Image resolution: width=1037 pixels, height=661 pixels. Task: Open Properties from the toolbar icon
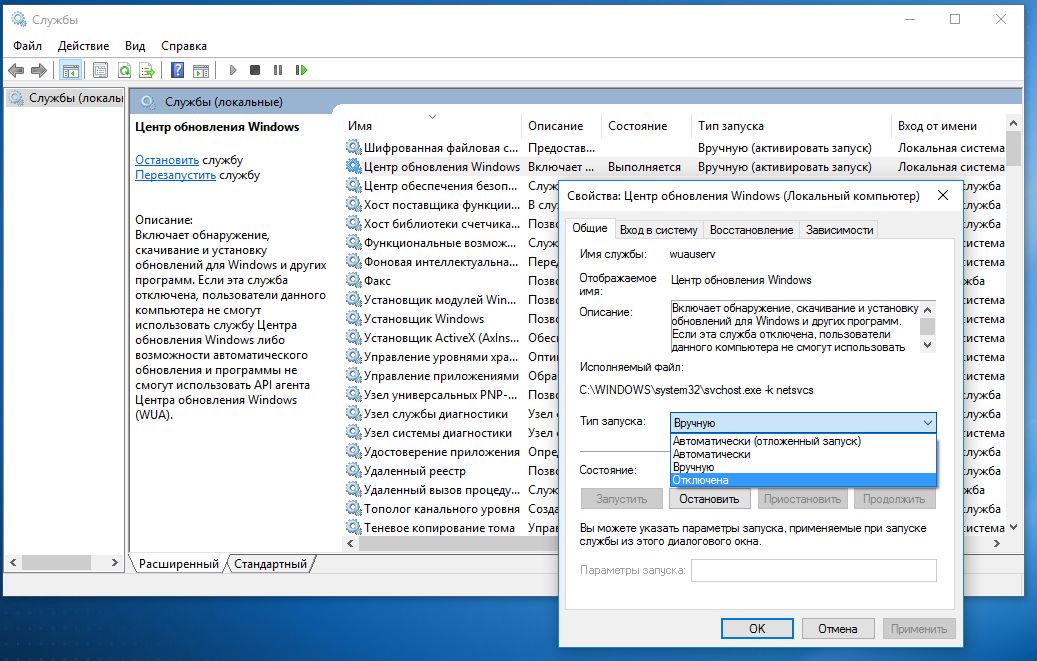pyautogui.click(x=101, y=70)
